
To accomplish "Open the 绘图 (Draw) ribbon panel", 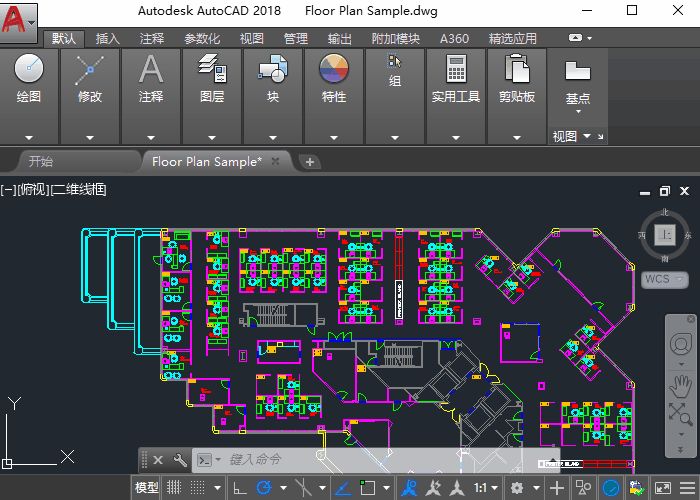I will point(29,72).
